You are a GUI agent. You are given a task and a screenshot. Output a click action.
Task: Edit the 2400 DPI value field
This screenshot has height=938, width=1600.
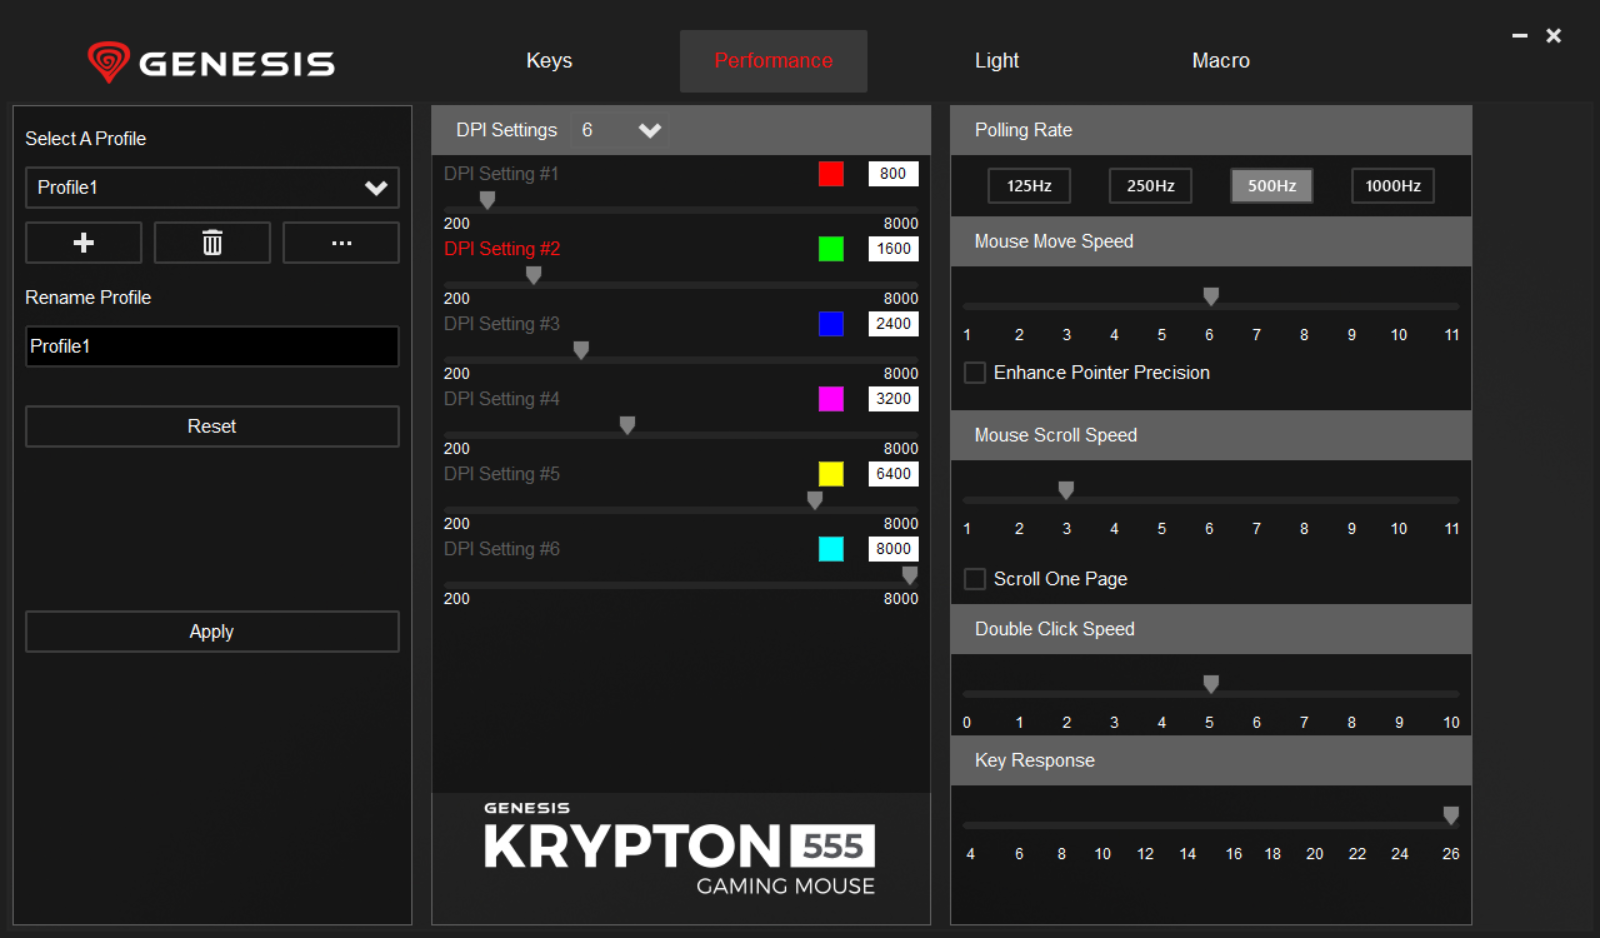point(893,324)
